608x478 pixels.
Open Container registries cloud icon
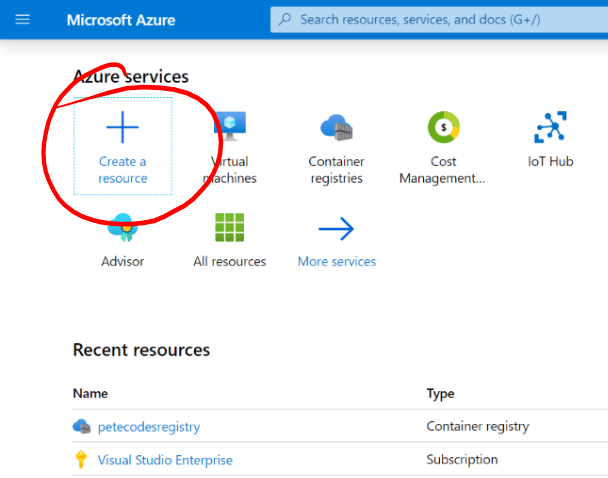point(337,127)
